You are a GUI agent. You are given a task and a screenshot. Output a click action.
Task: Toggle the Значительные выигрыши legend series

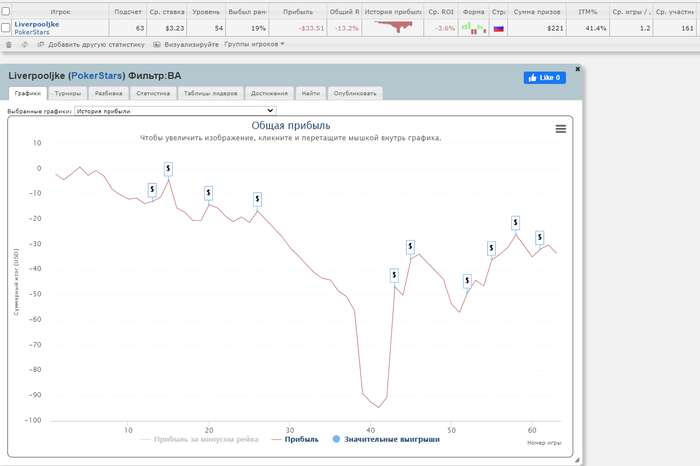pos(386,440)
